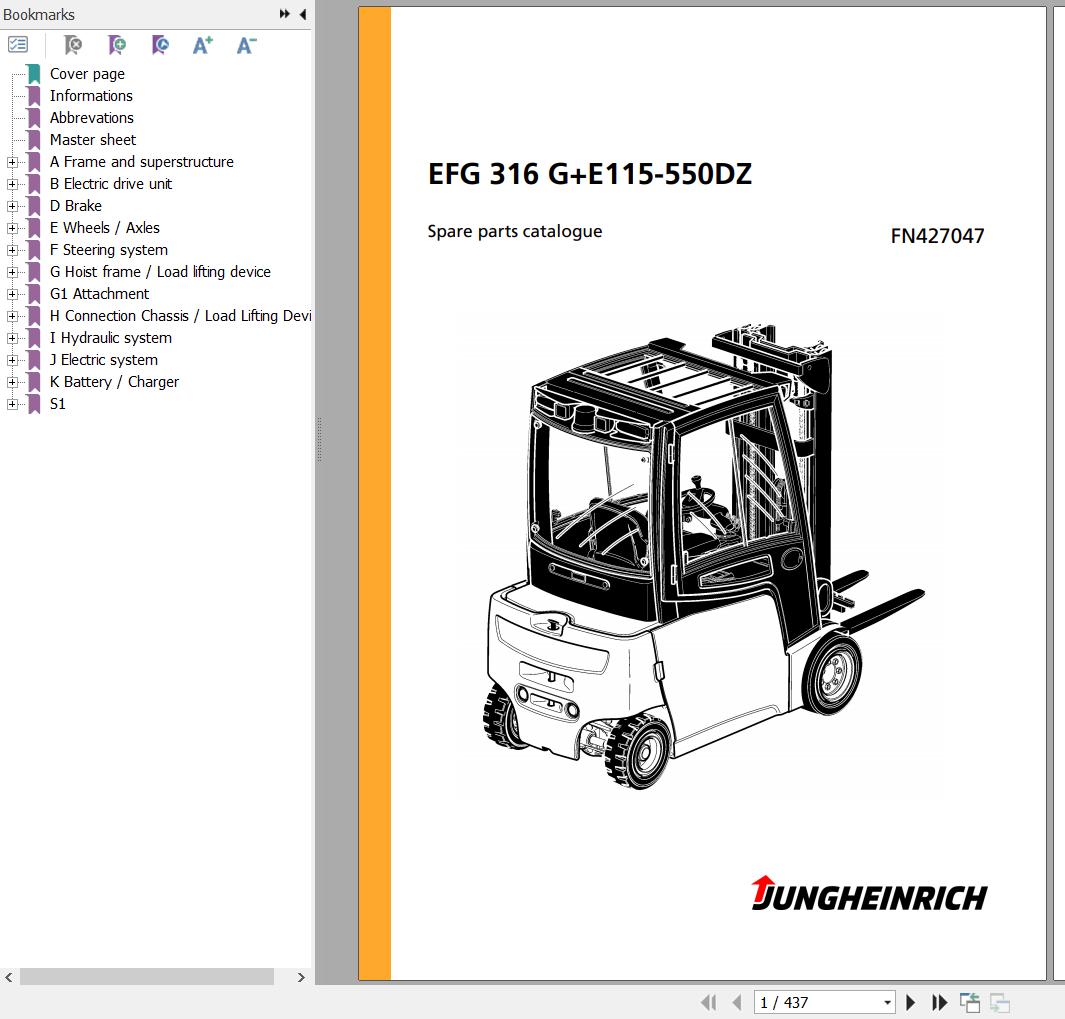Viewport: 1065px width, 1019px height.
Task: Expand the A Frame and superstructure bookmark
Action: coord(12,162)
